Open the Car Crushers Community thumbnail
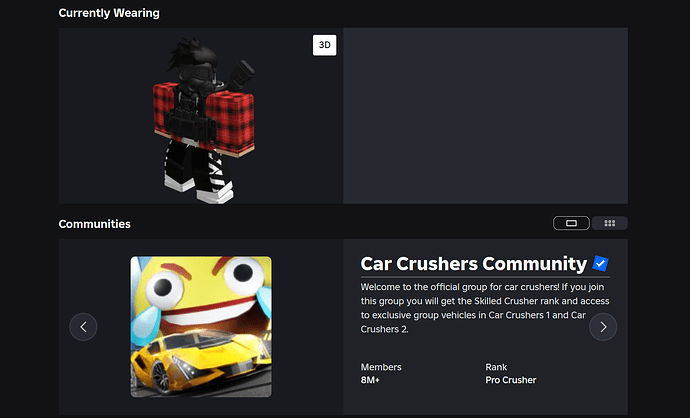Image resolution: width=690 pixels, height=418 pixels. pos(201,326)
